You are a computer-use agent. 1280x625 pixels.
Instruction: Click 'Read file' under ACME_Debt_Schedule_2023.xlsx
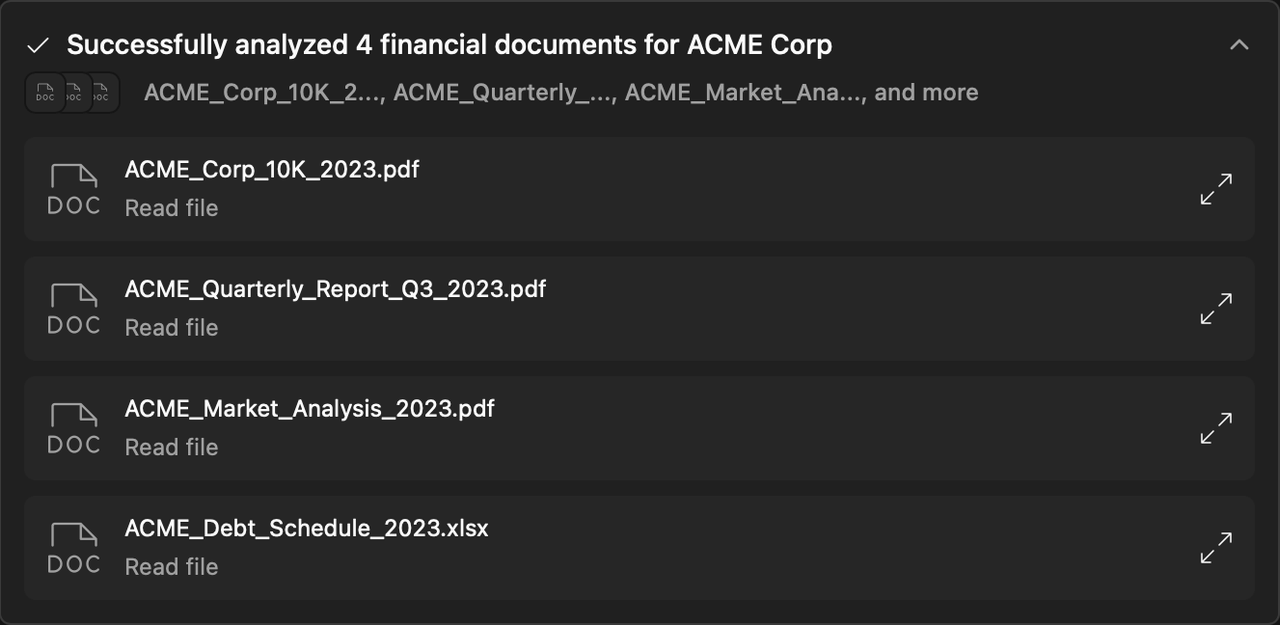[171, 567]
